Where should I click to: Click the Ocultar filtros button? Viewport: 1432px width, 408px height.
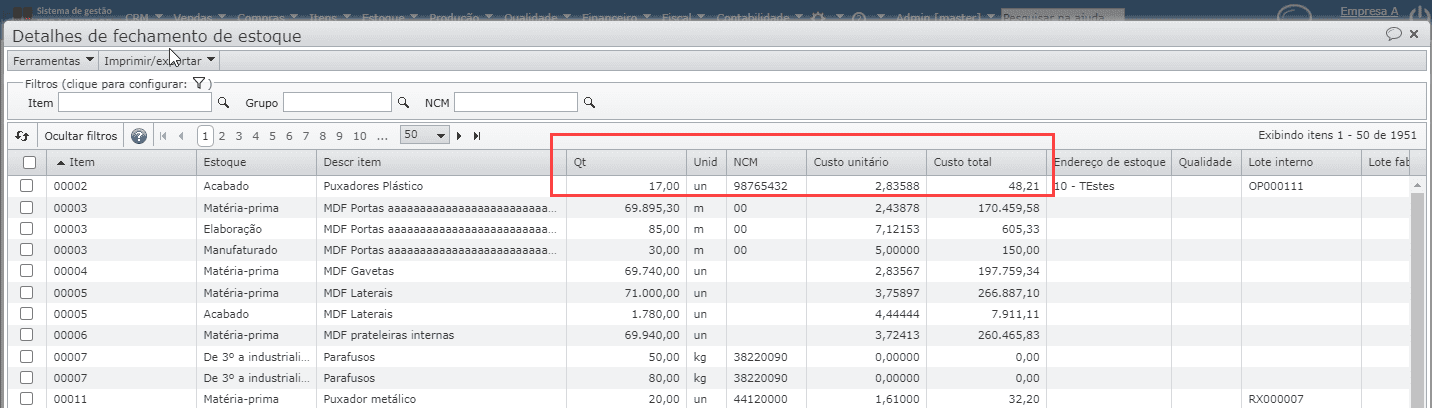[81, 136]
